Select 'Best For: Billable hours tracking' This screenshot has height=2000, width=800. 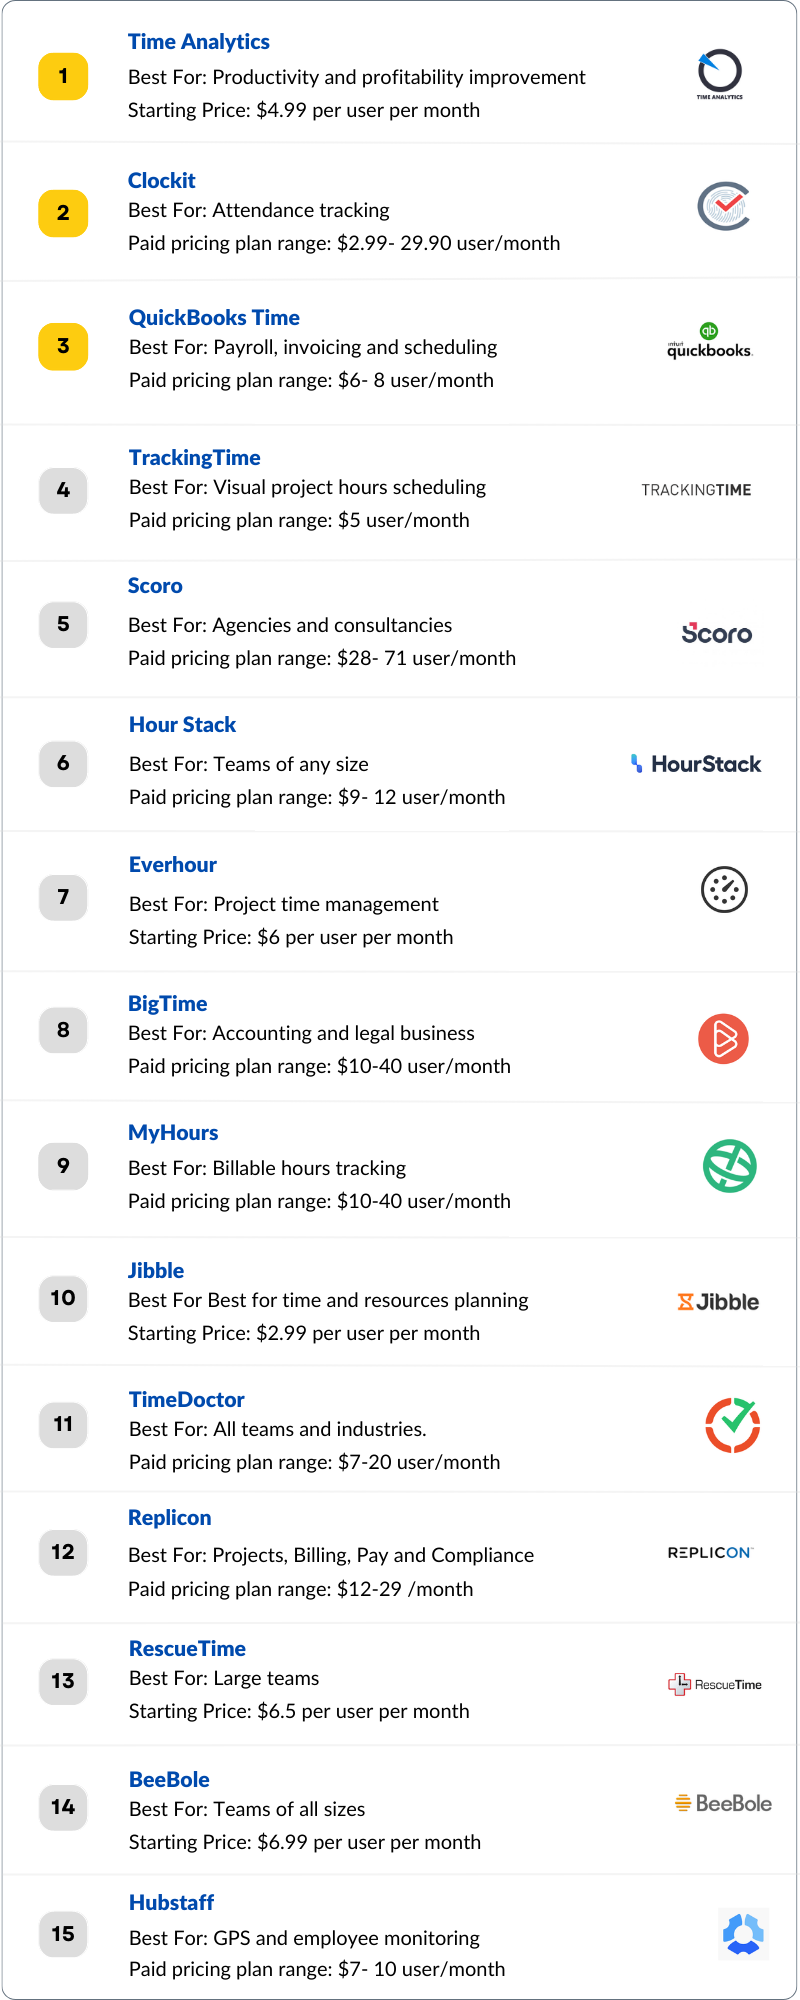(267, 1169)
